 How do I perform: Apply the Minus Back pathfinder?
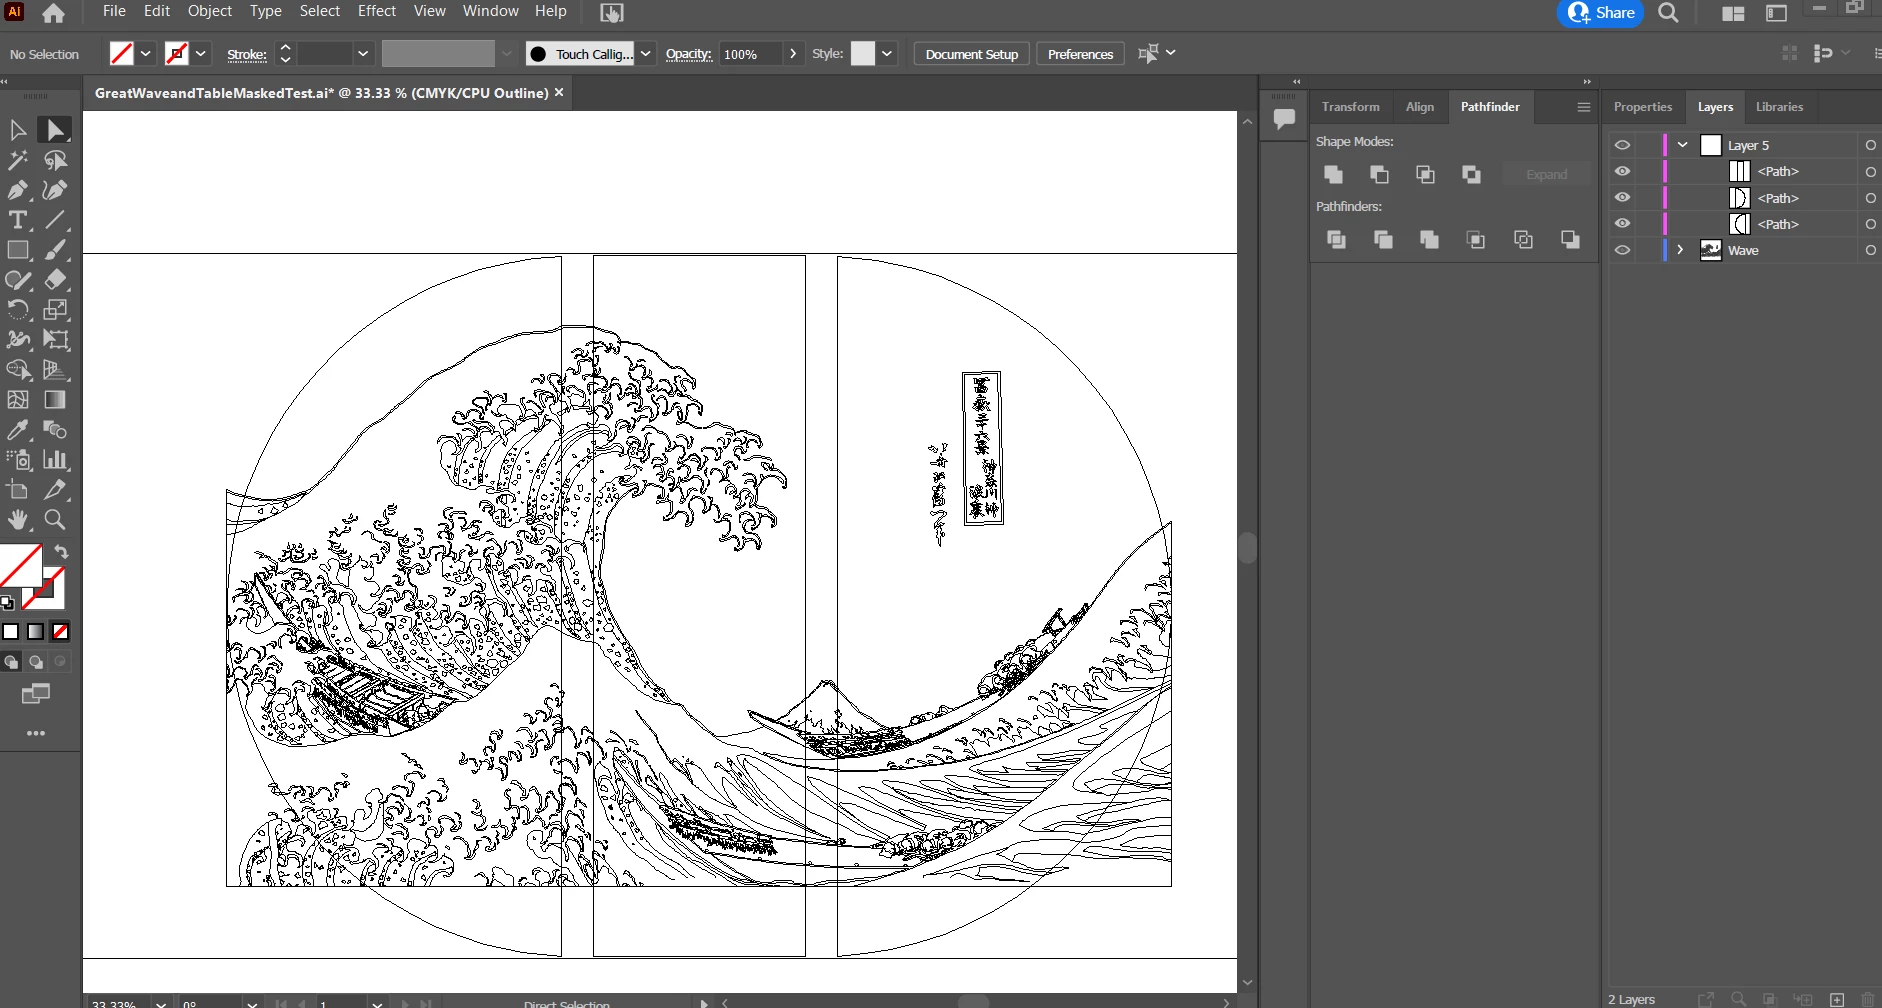(1570, 239)
